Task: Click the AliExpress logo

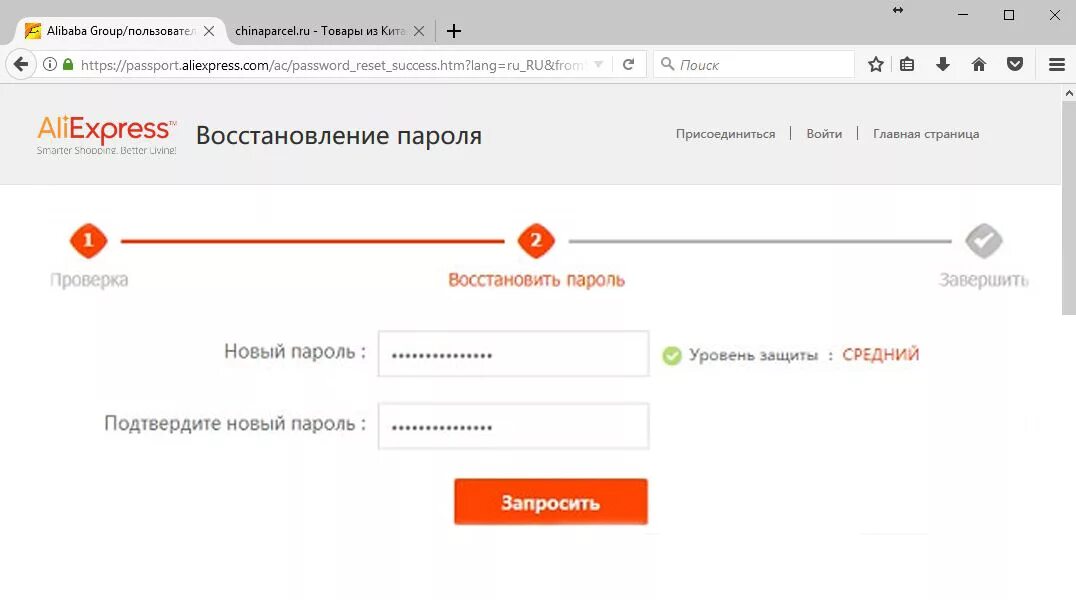Action: (x=106, y=135)
